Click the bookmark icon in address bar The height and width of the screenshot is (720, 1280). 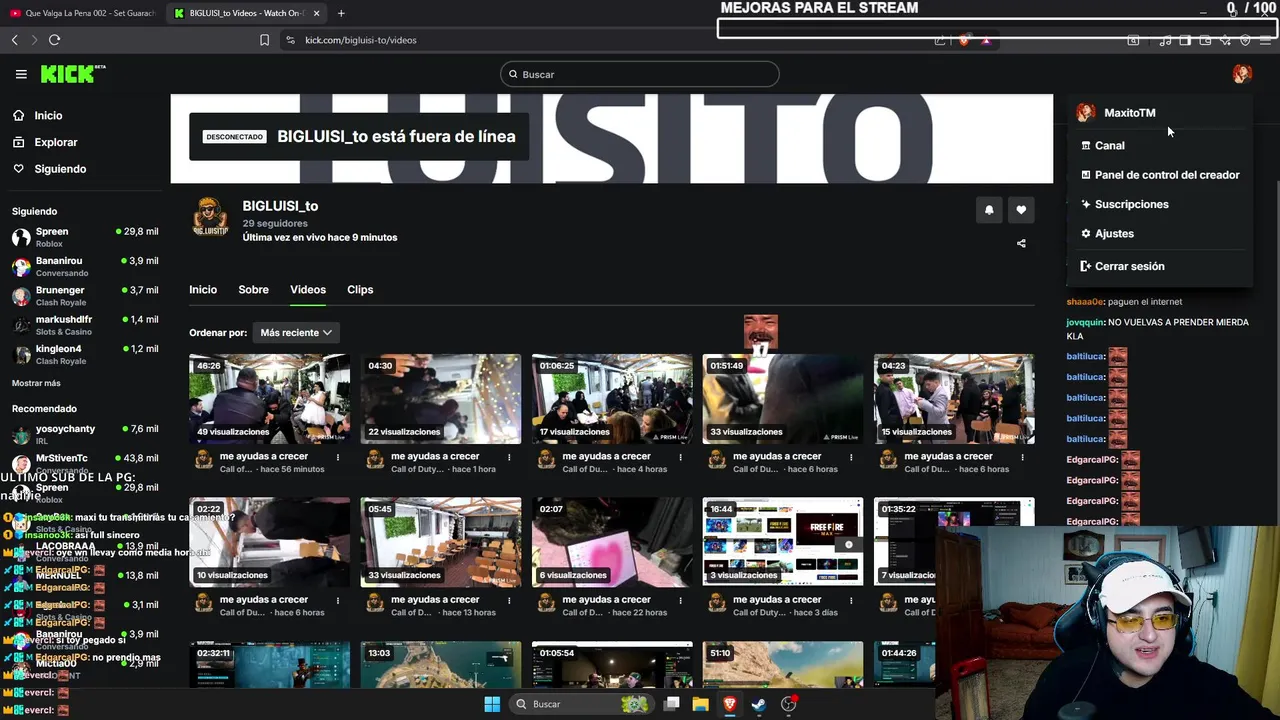pos(264,40)
